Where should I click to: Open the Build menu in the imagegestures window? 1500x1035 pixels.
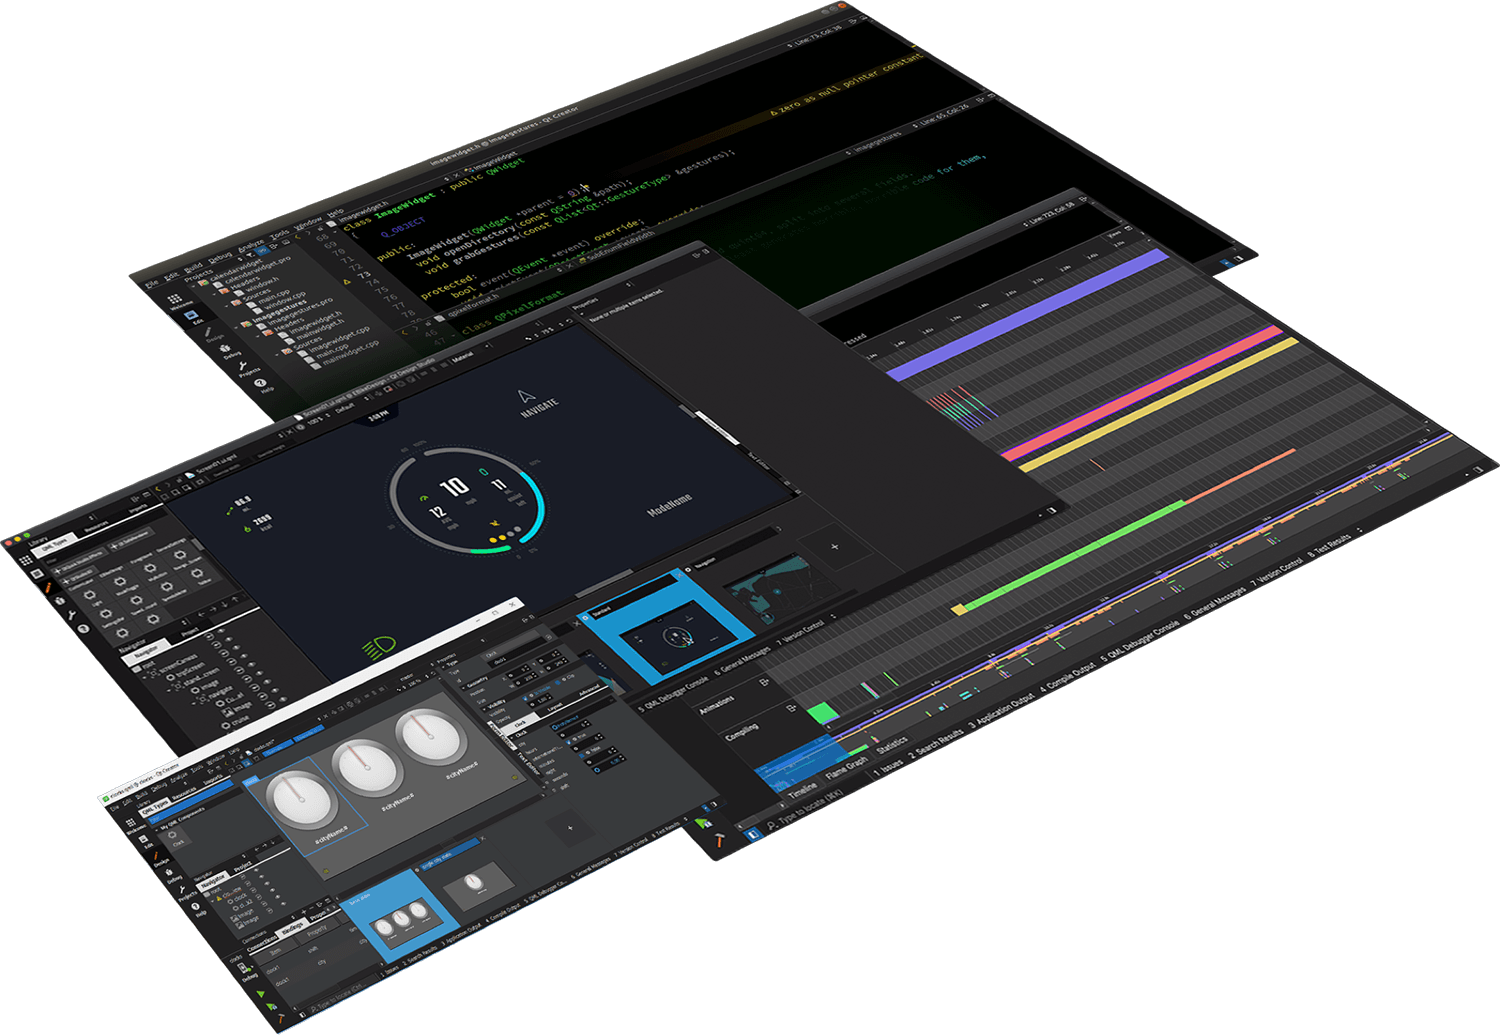pyautogui.click(x=193, y=267)
